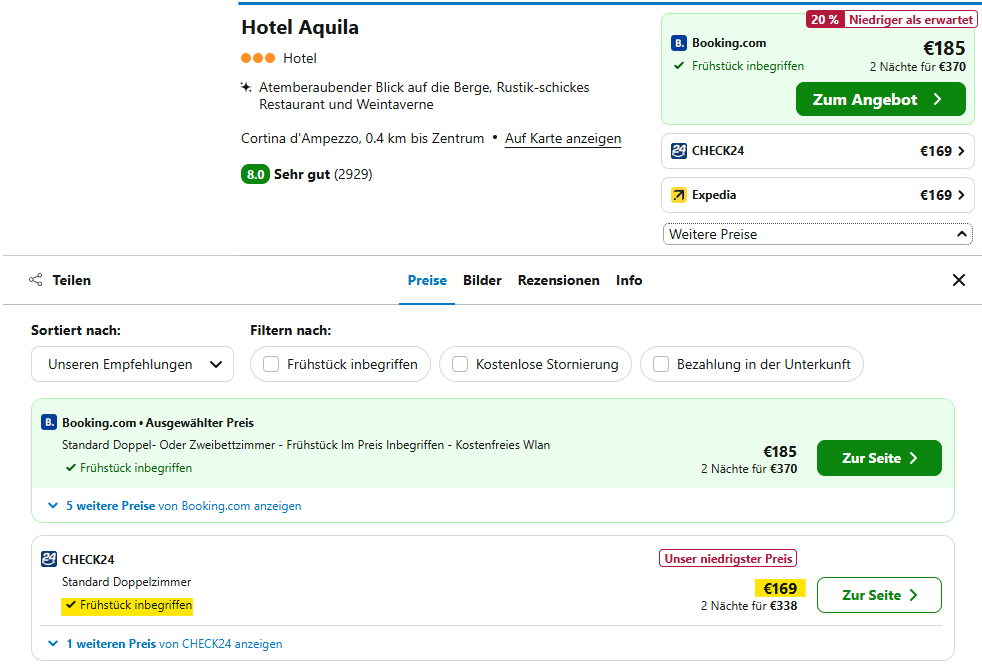Click the CHECK24 logo in the Standard Doppelzimmer card
Image resolution: width=982 pixels, height=672 pixels.
tap(49, 559)
